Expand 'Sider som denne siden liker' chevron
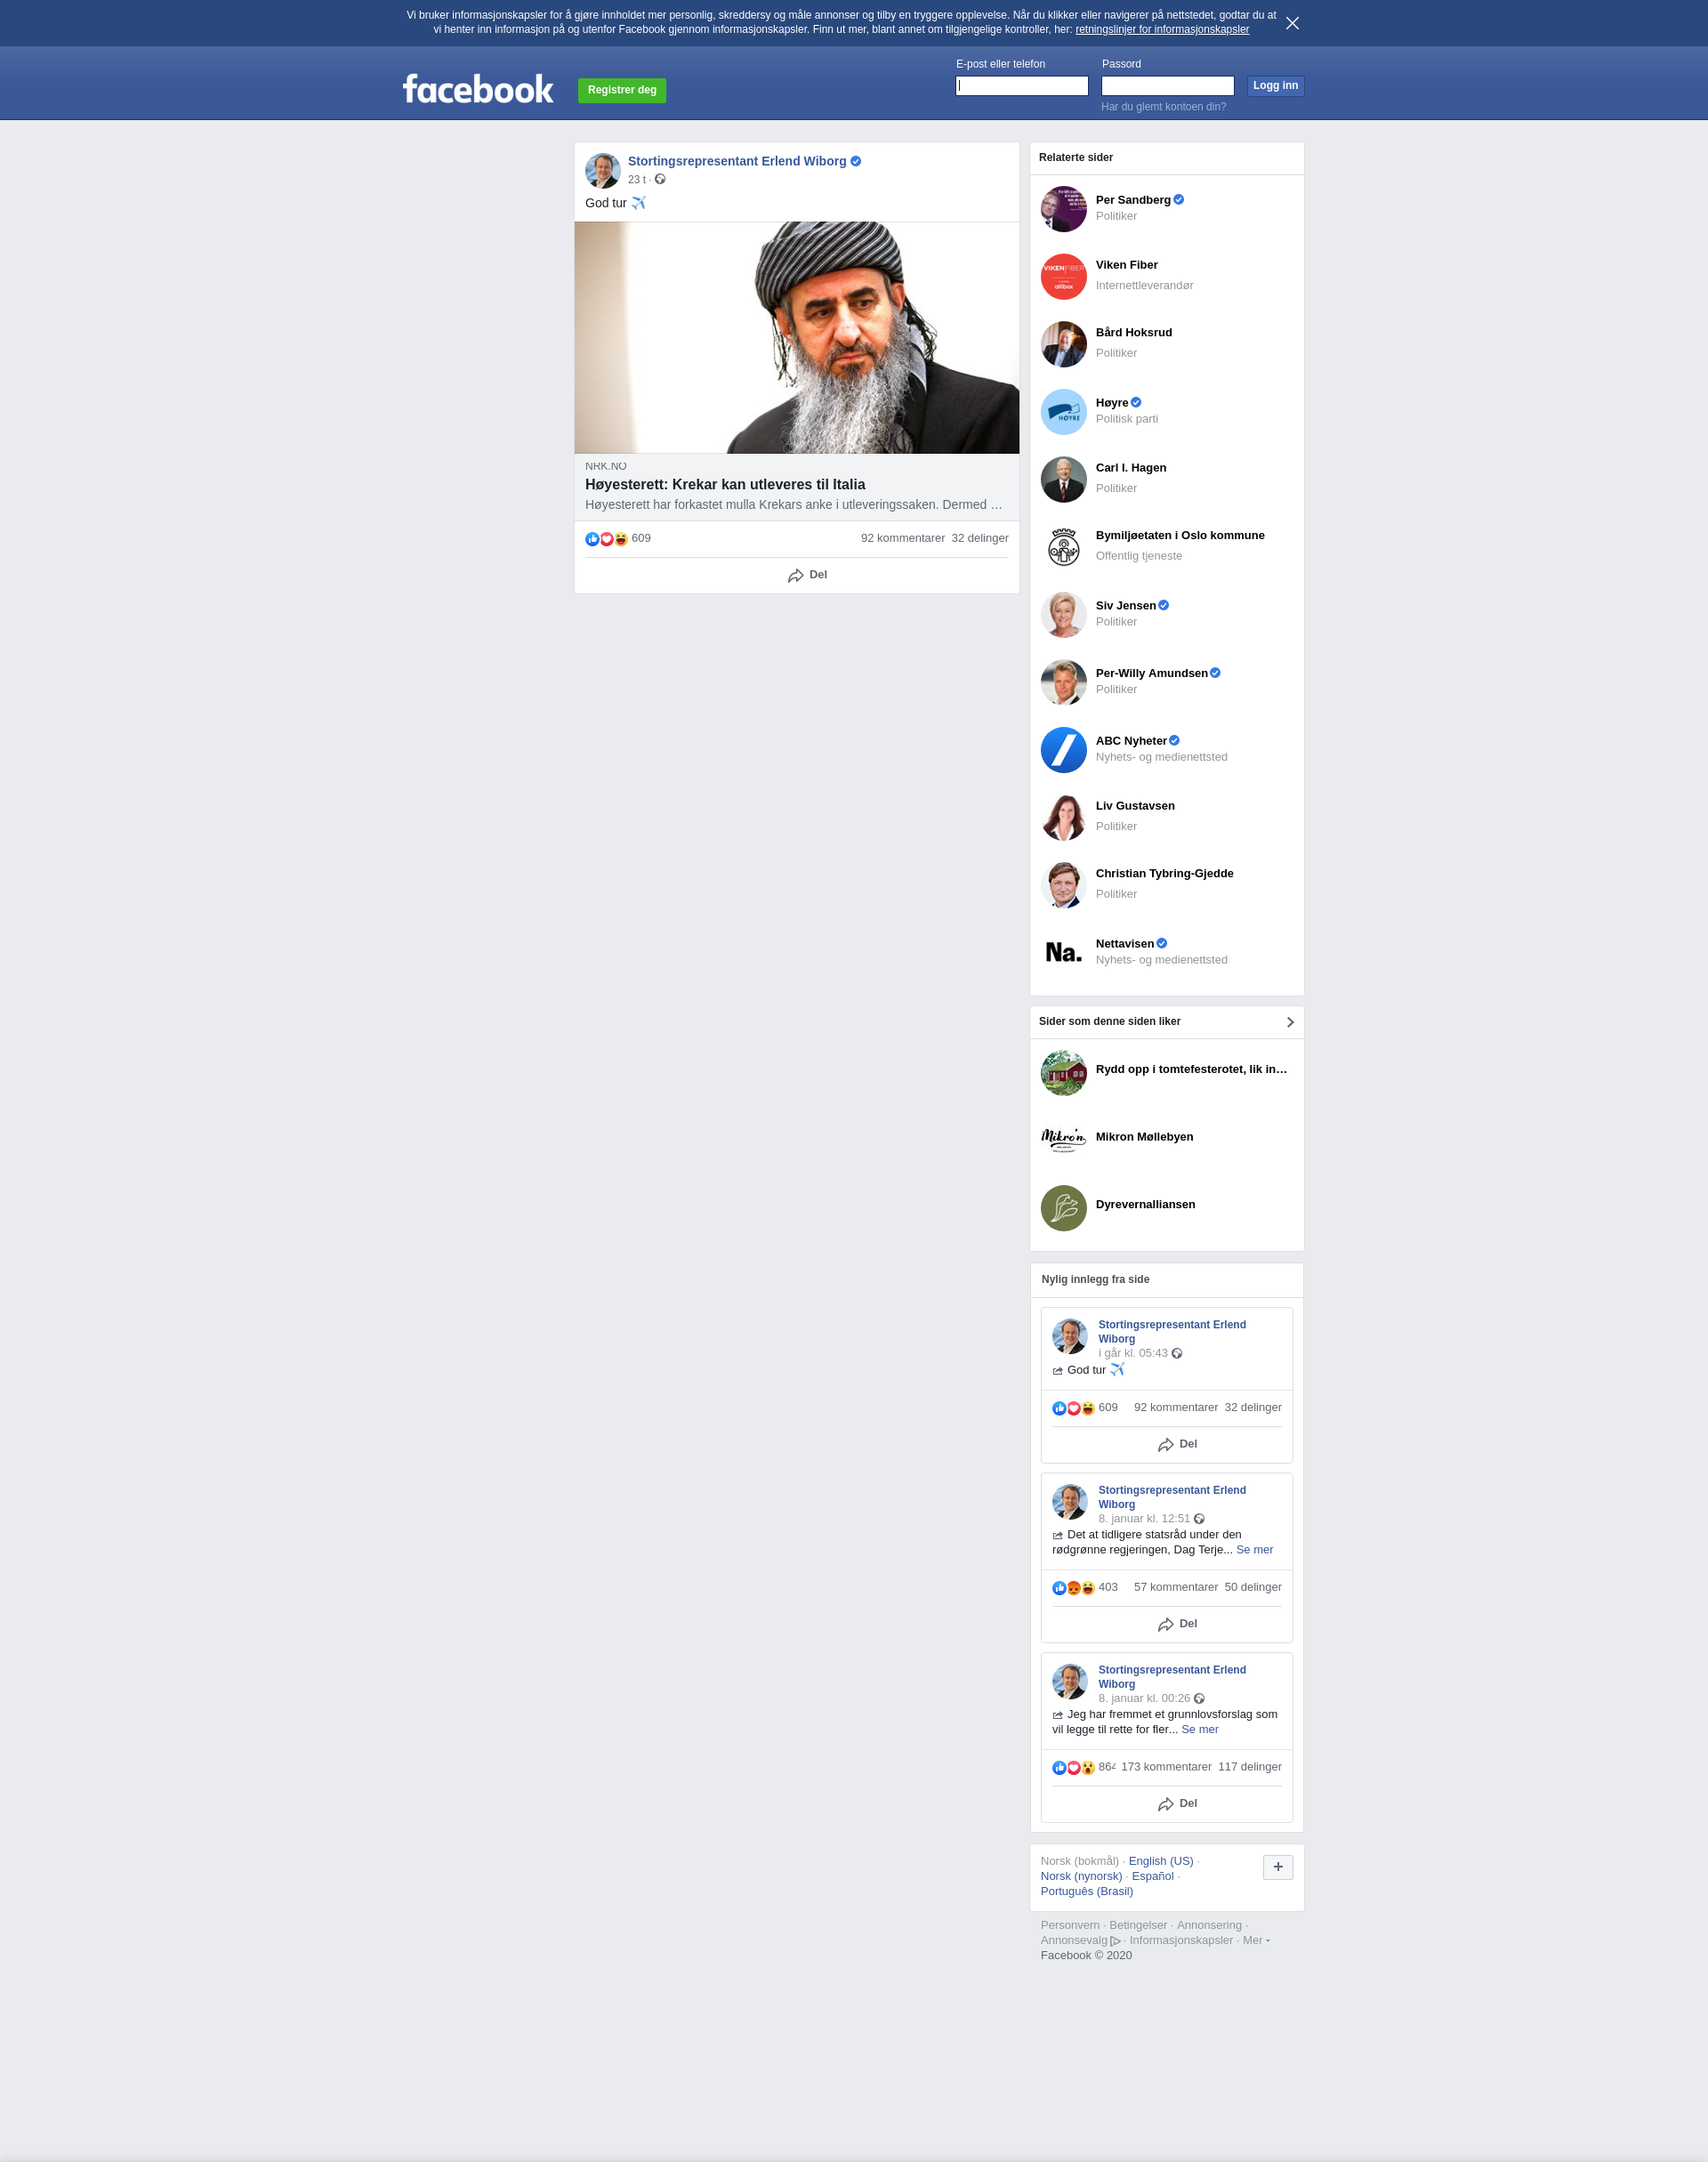This screenshot has width=1708, height=2162. 1290,1022
